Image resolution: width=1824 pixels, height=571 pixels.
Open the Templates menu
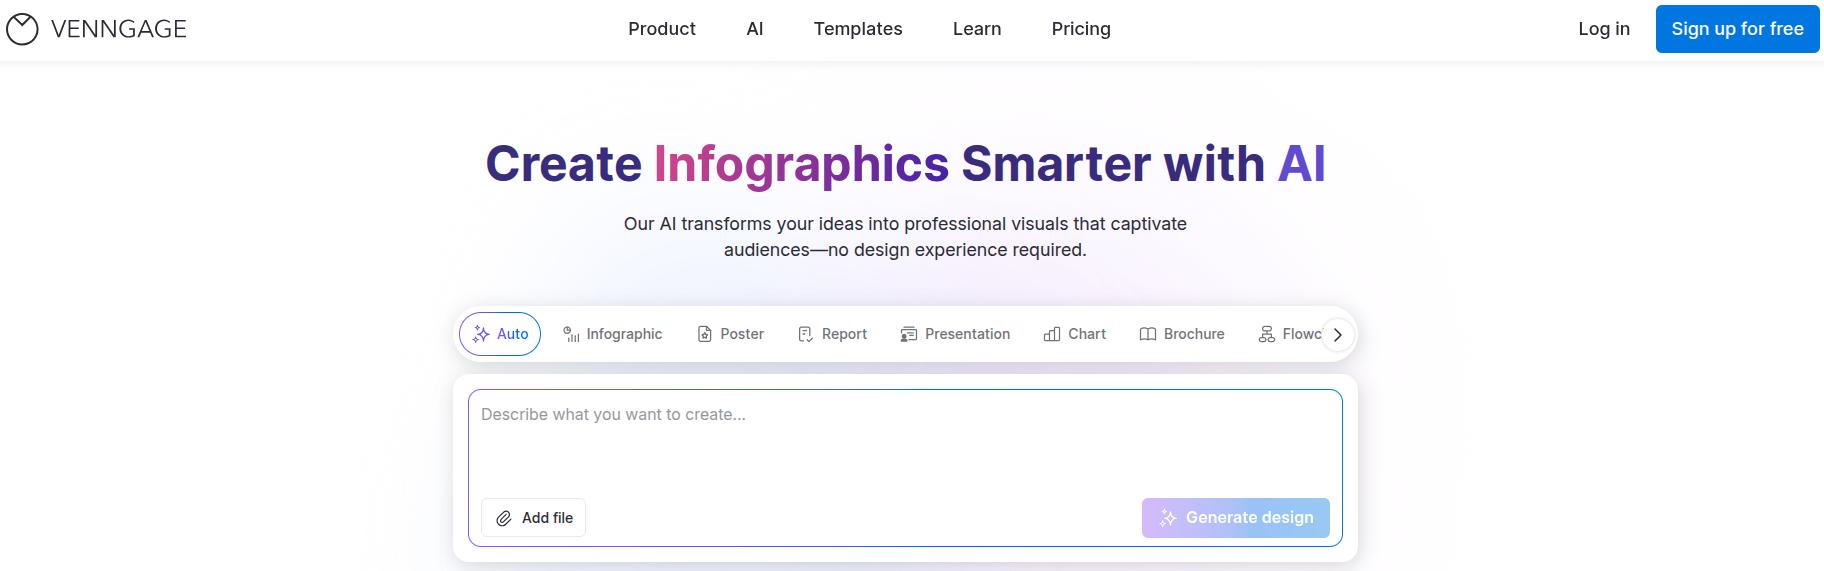[858, 29]
